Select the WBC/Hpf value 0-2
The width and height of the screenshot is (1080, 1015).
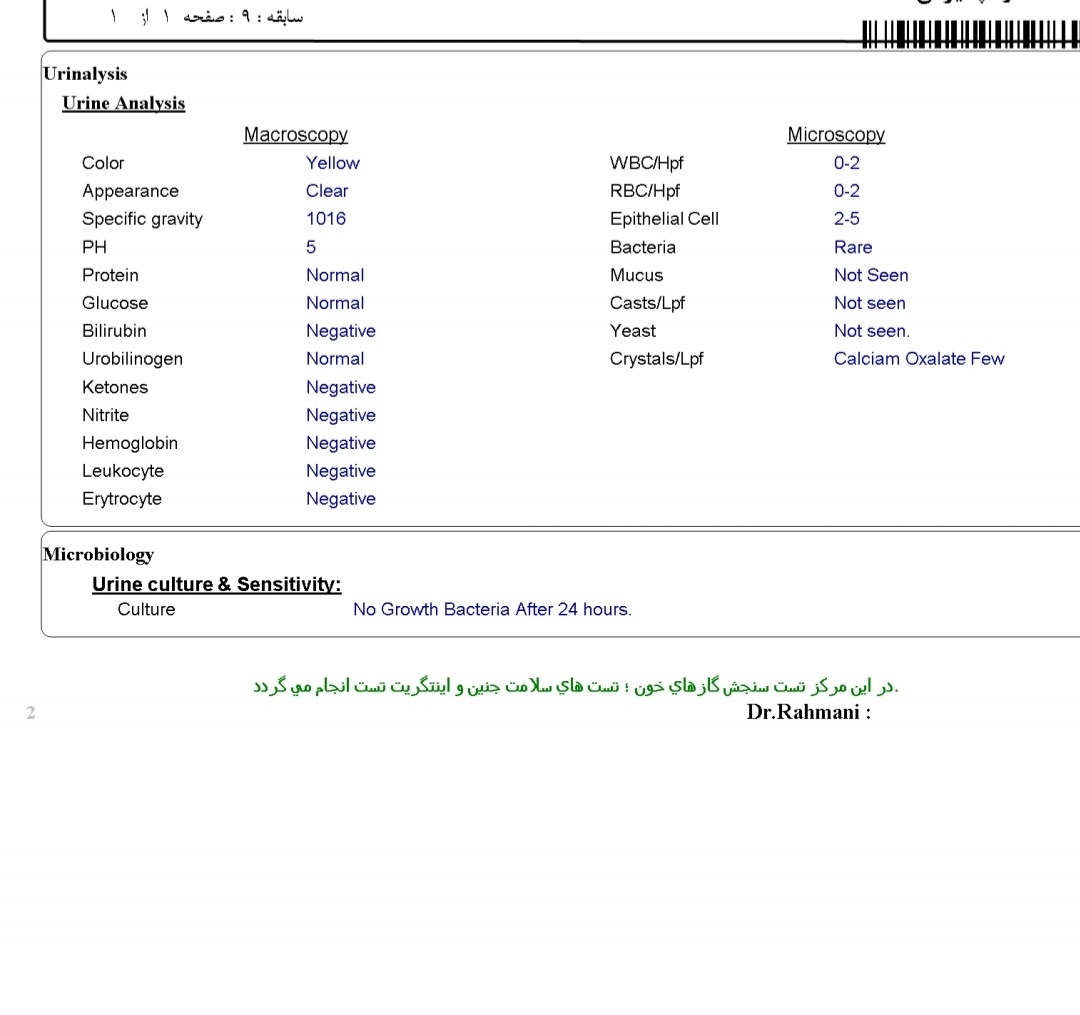tap(847, 163)
